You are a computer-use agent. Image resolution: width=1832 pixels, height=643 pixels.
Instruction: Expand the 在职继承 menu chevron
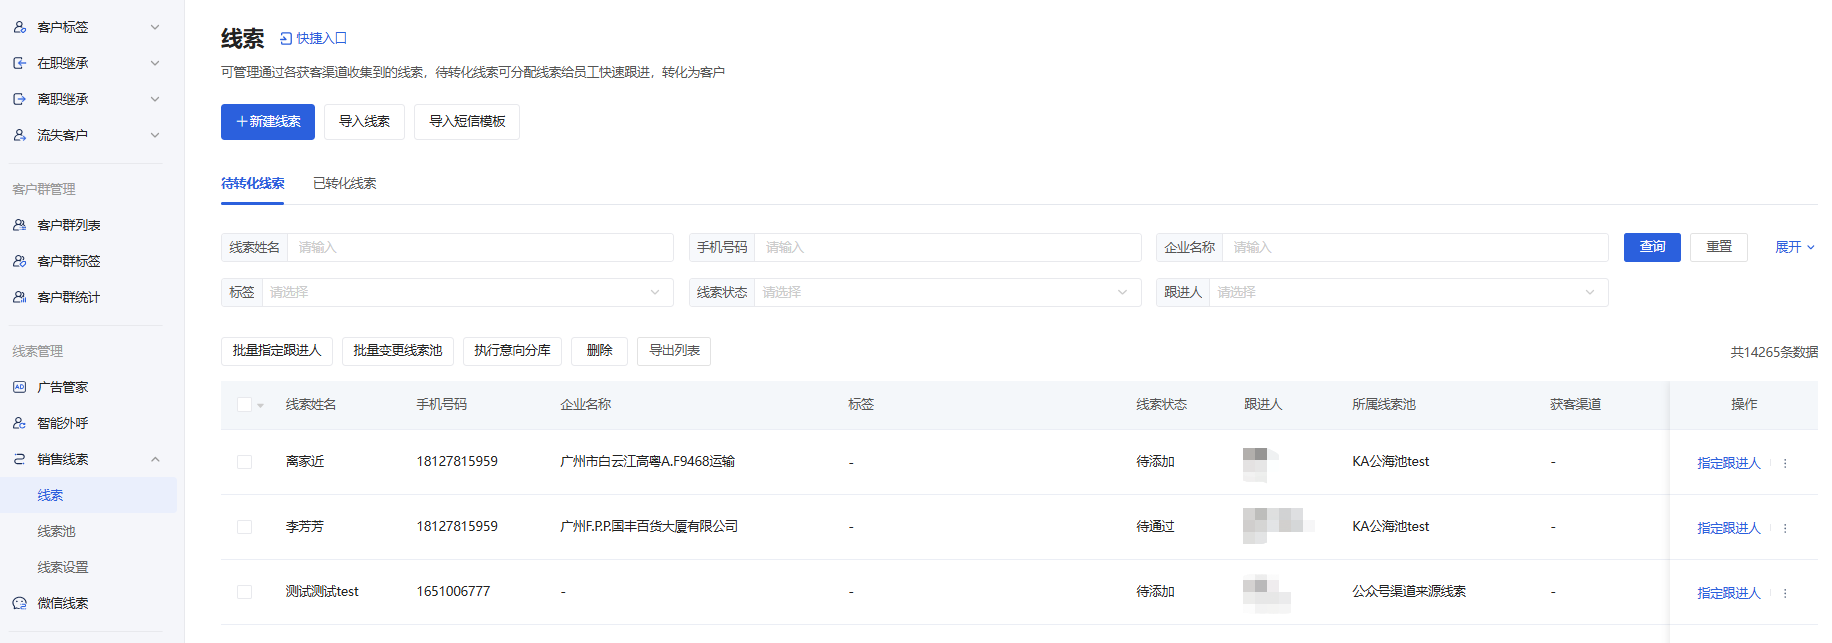155,63
